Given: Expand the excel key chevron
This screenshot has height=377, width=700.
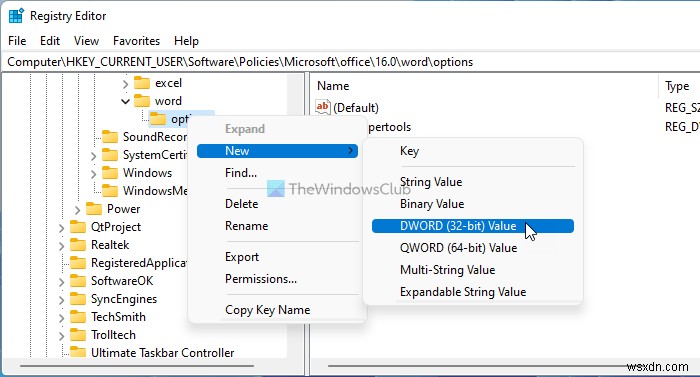Looking at the screenshot, I should (x=125, y=84).
